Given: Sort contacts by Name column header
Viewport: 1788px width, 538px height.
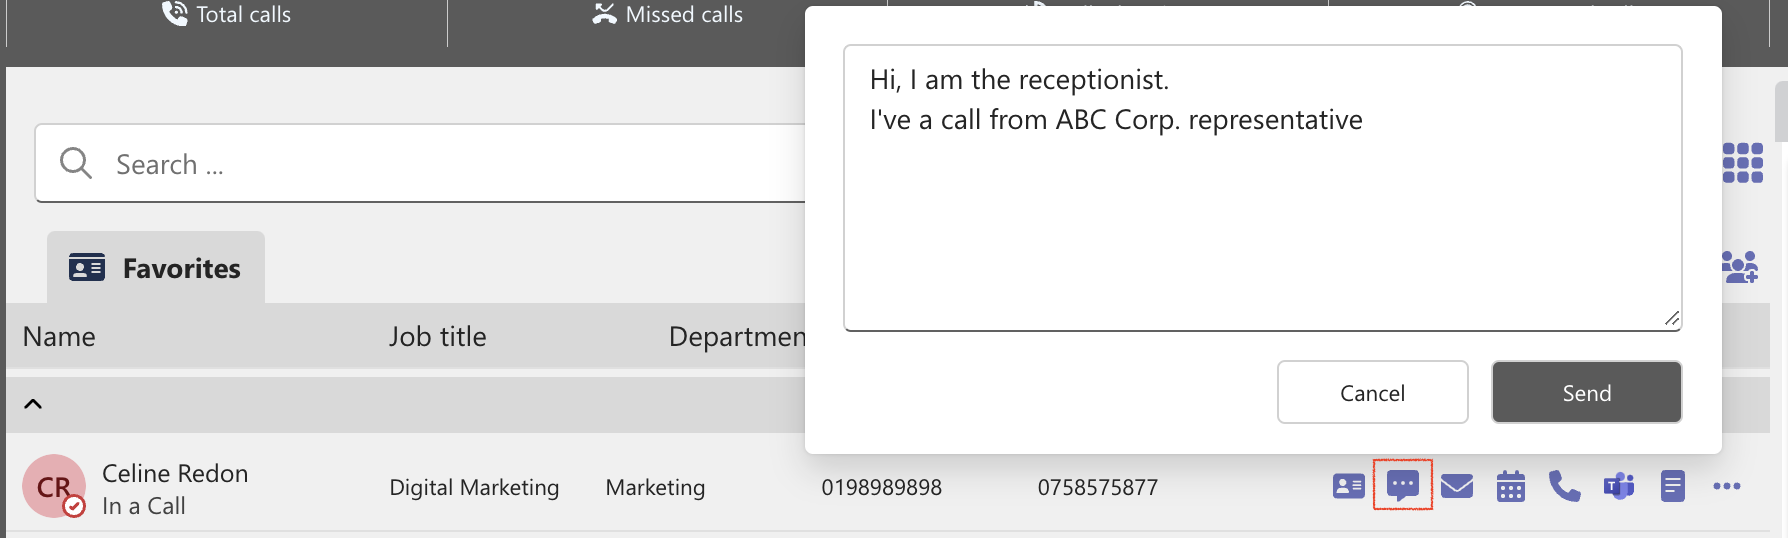Looking at the screenshot, I should pyautogui.click(x=59, y=337).
